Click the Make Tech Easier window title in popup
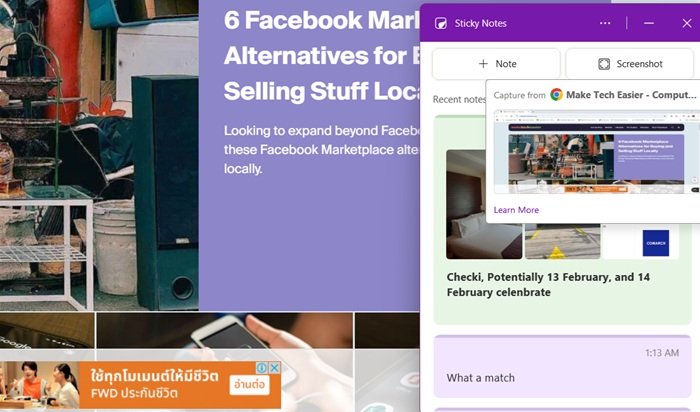 coord(631,95)
